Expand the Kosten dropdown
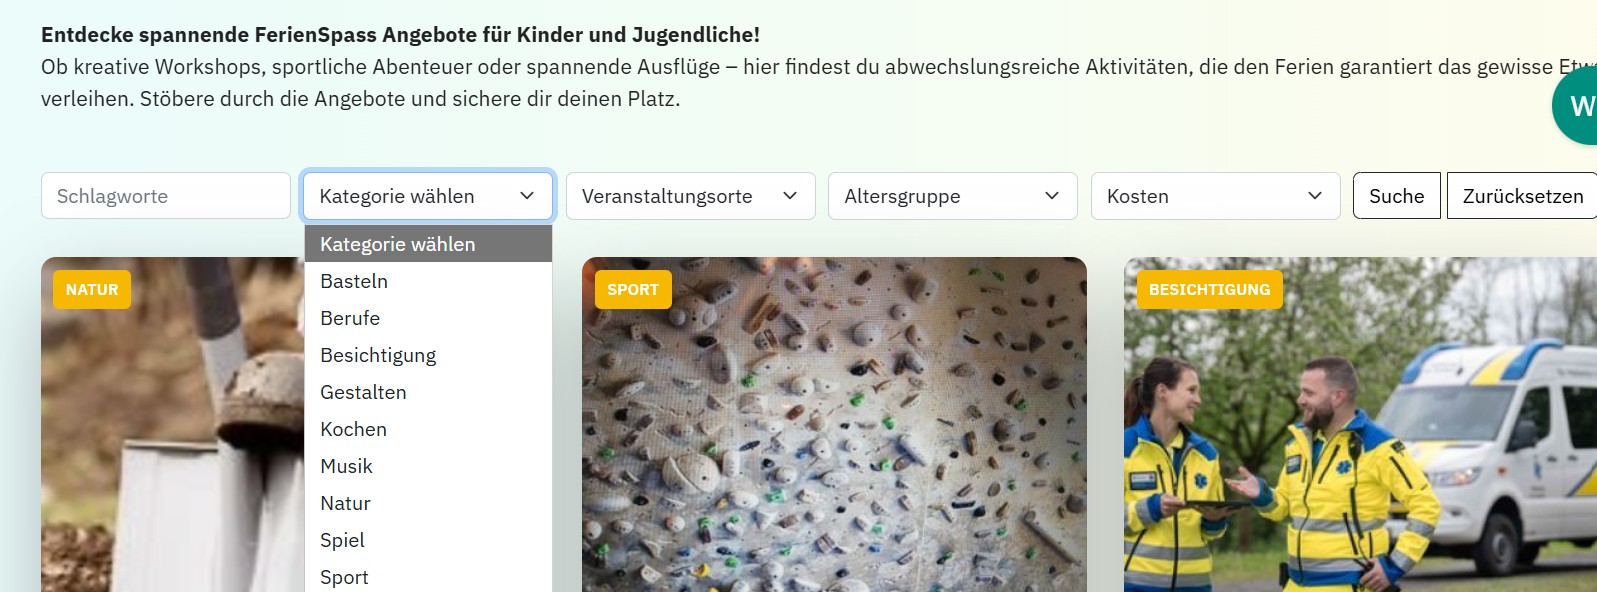This screenshot has width=1597, height=592. (1216, 196)
